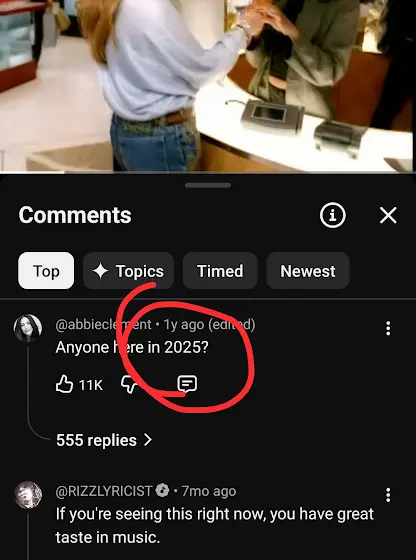Sort comments by Newest
Viewport: 416px width, 560px height.
(x=308, y=271)
